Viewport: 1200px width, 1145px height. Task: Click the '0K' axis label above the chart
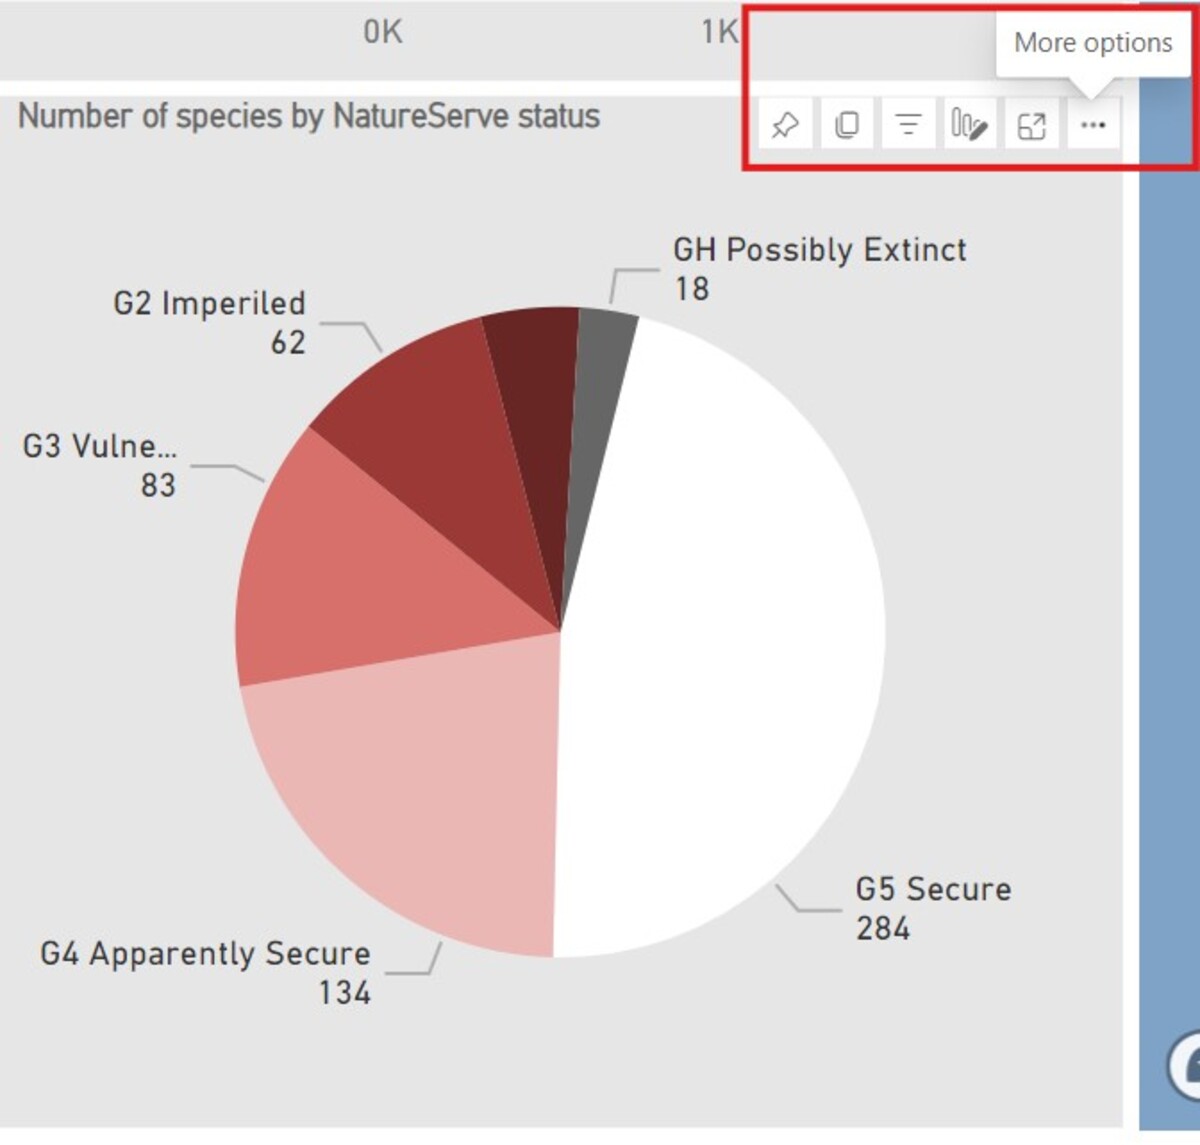383,32
